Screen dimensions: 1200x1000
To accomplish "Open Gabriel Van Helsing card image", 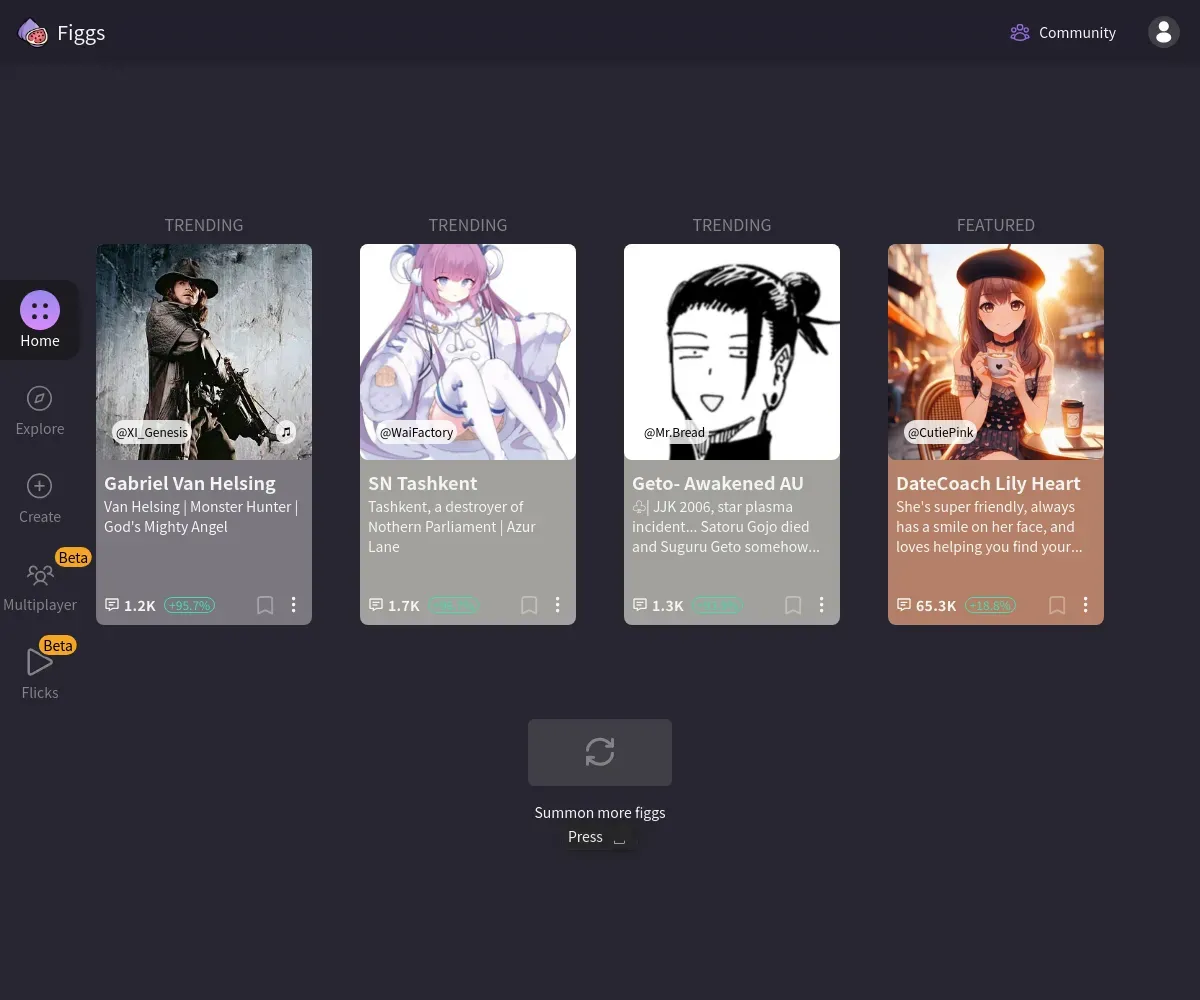I will pos(204,352).
